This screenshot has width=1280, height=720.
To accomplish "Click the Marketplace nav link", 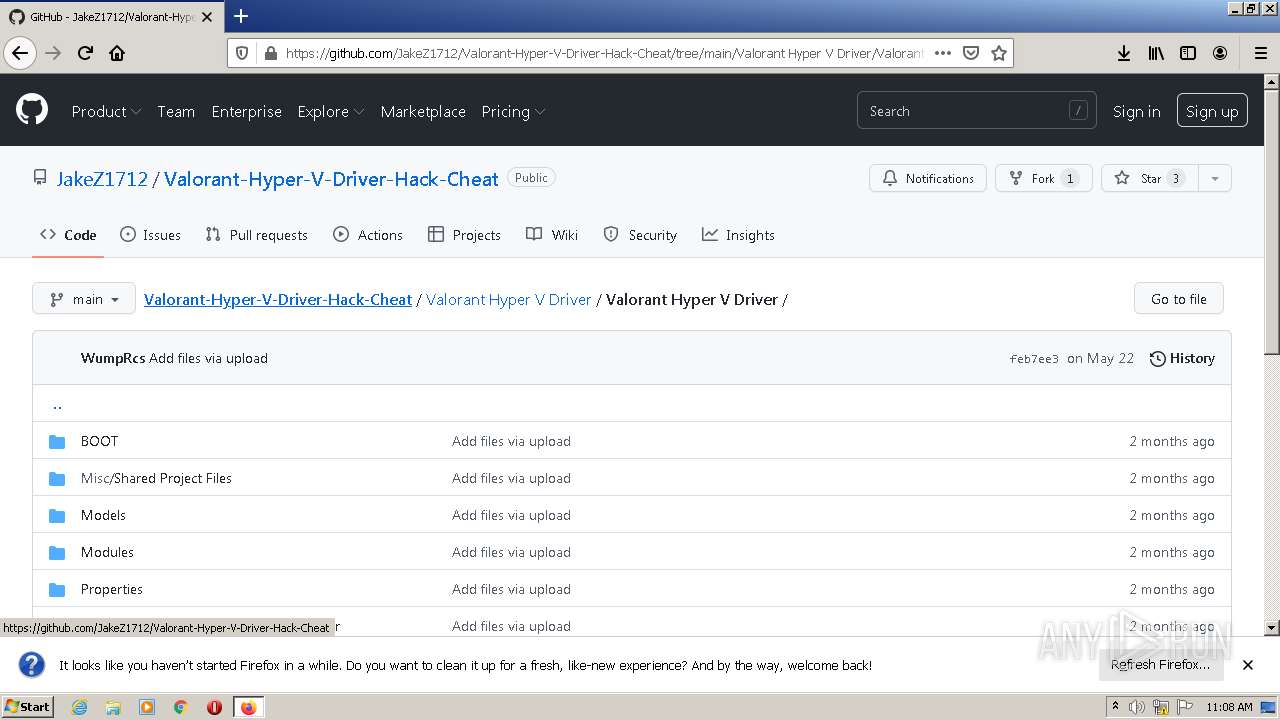I will tap(423, 111).
